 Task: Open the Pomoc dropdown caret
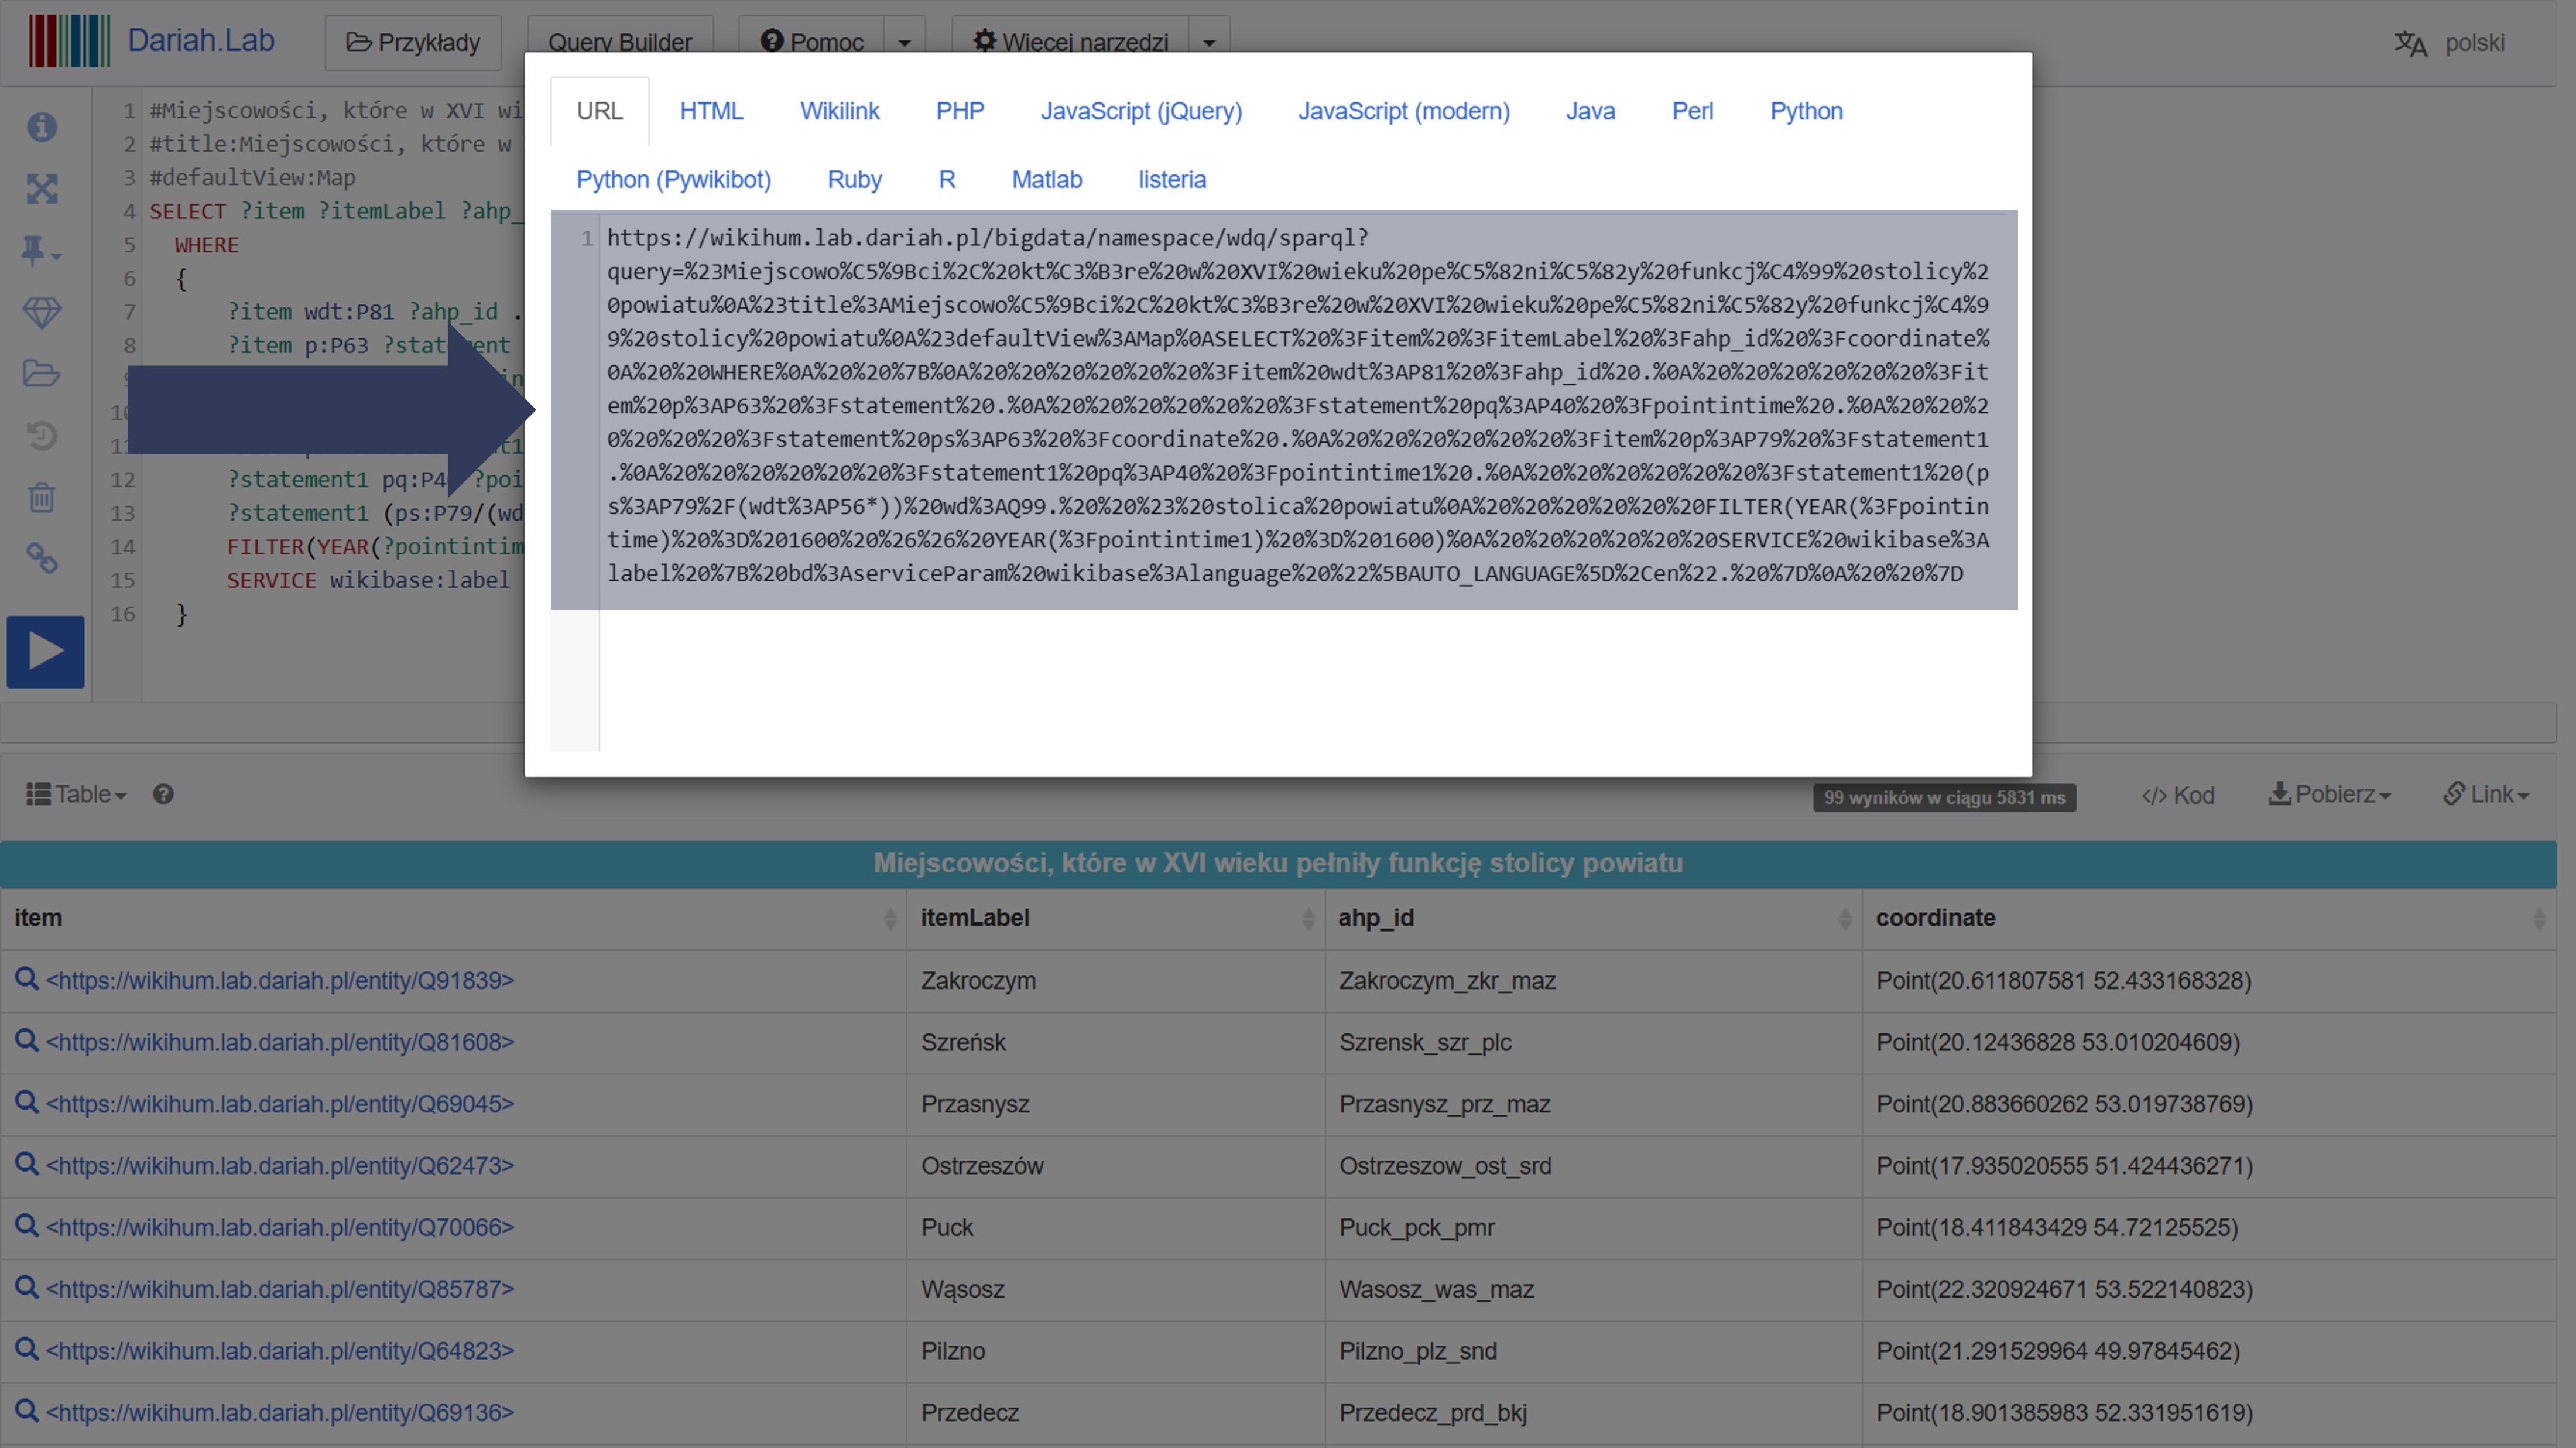click(904, 43)
